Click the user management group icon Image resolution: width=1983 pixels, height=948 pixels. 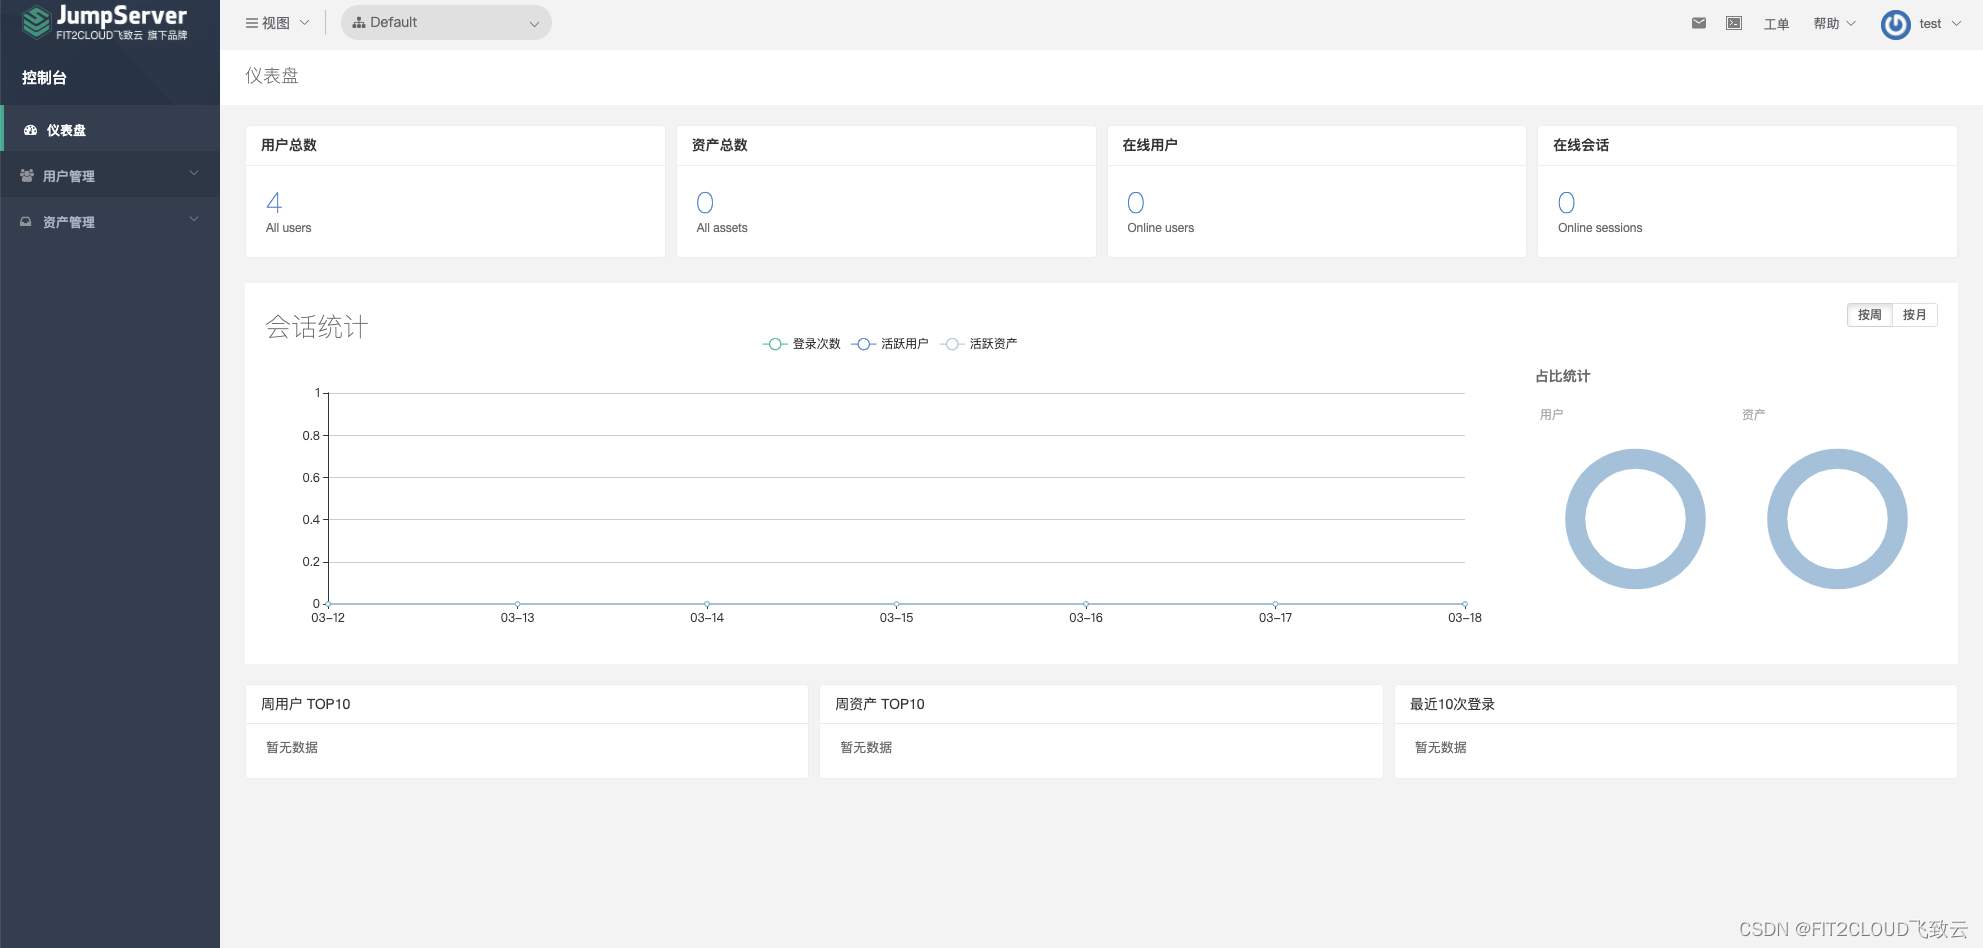pos(27,175)
